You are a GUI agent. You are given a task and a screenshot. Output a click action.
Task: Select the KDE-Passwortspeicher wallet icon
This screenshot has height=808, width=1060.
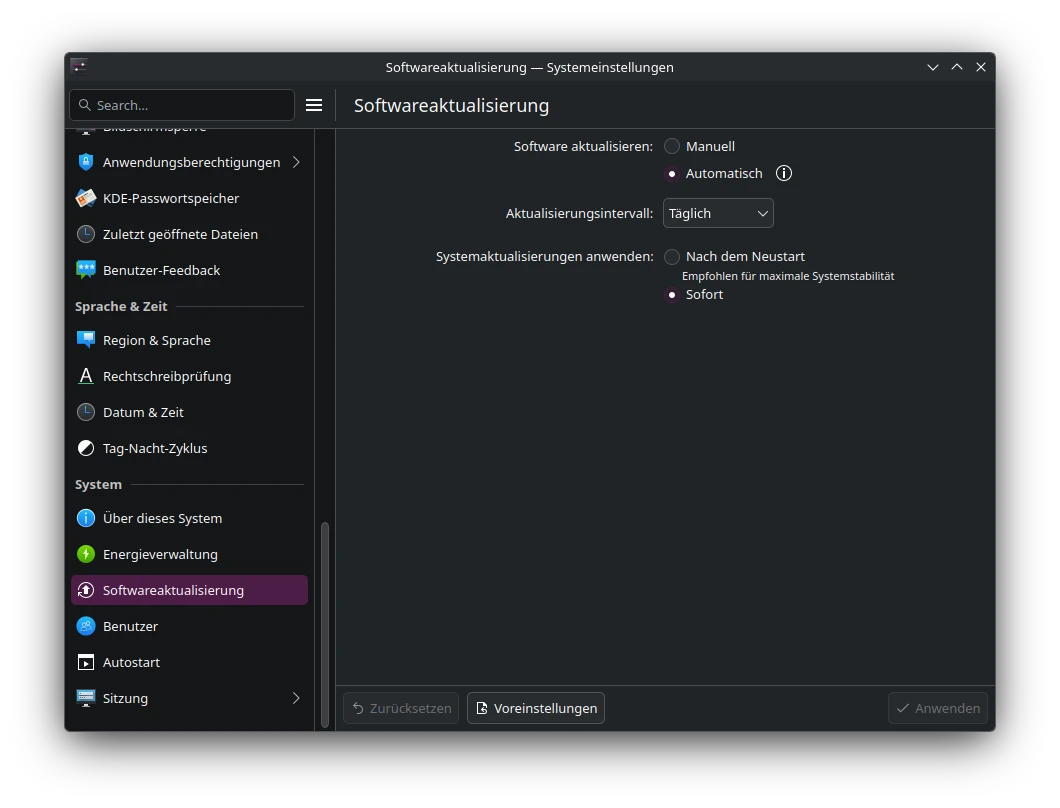pyautogui.click(x=86, y=198)
